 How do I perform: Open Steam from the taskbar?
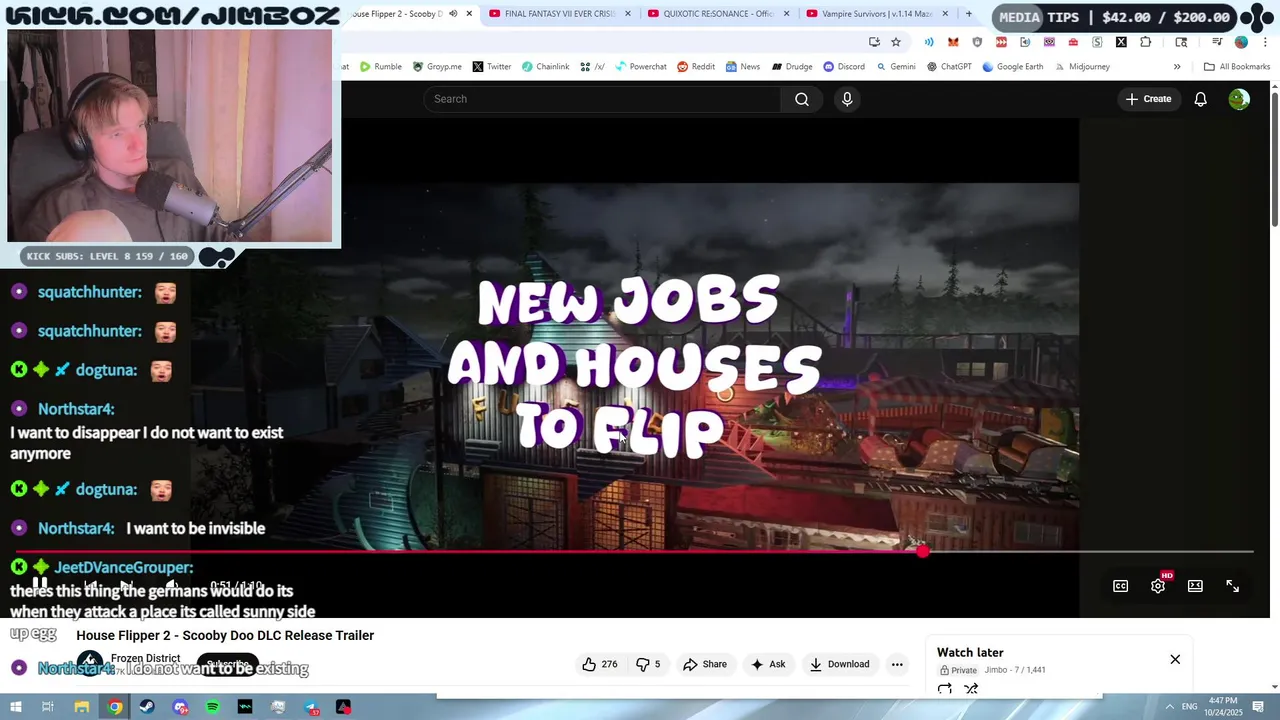point(148,707)
